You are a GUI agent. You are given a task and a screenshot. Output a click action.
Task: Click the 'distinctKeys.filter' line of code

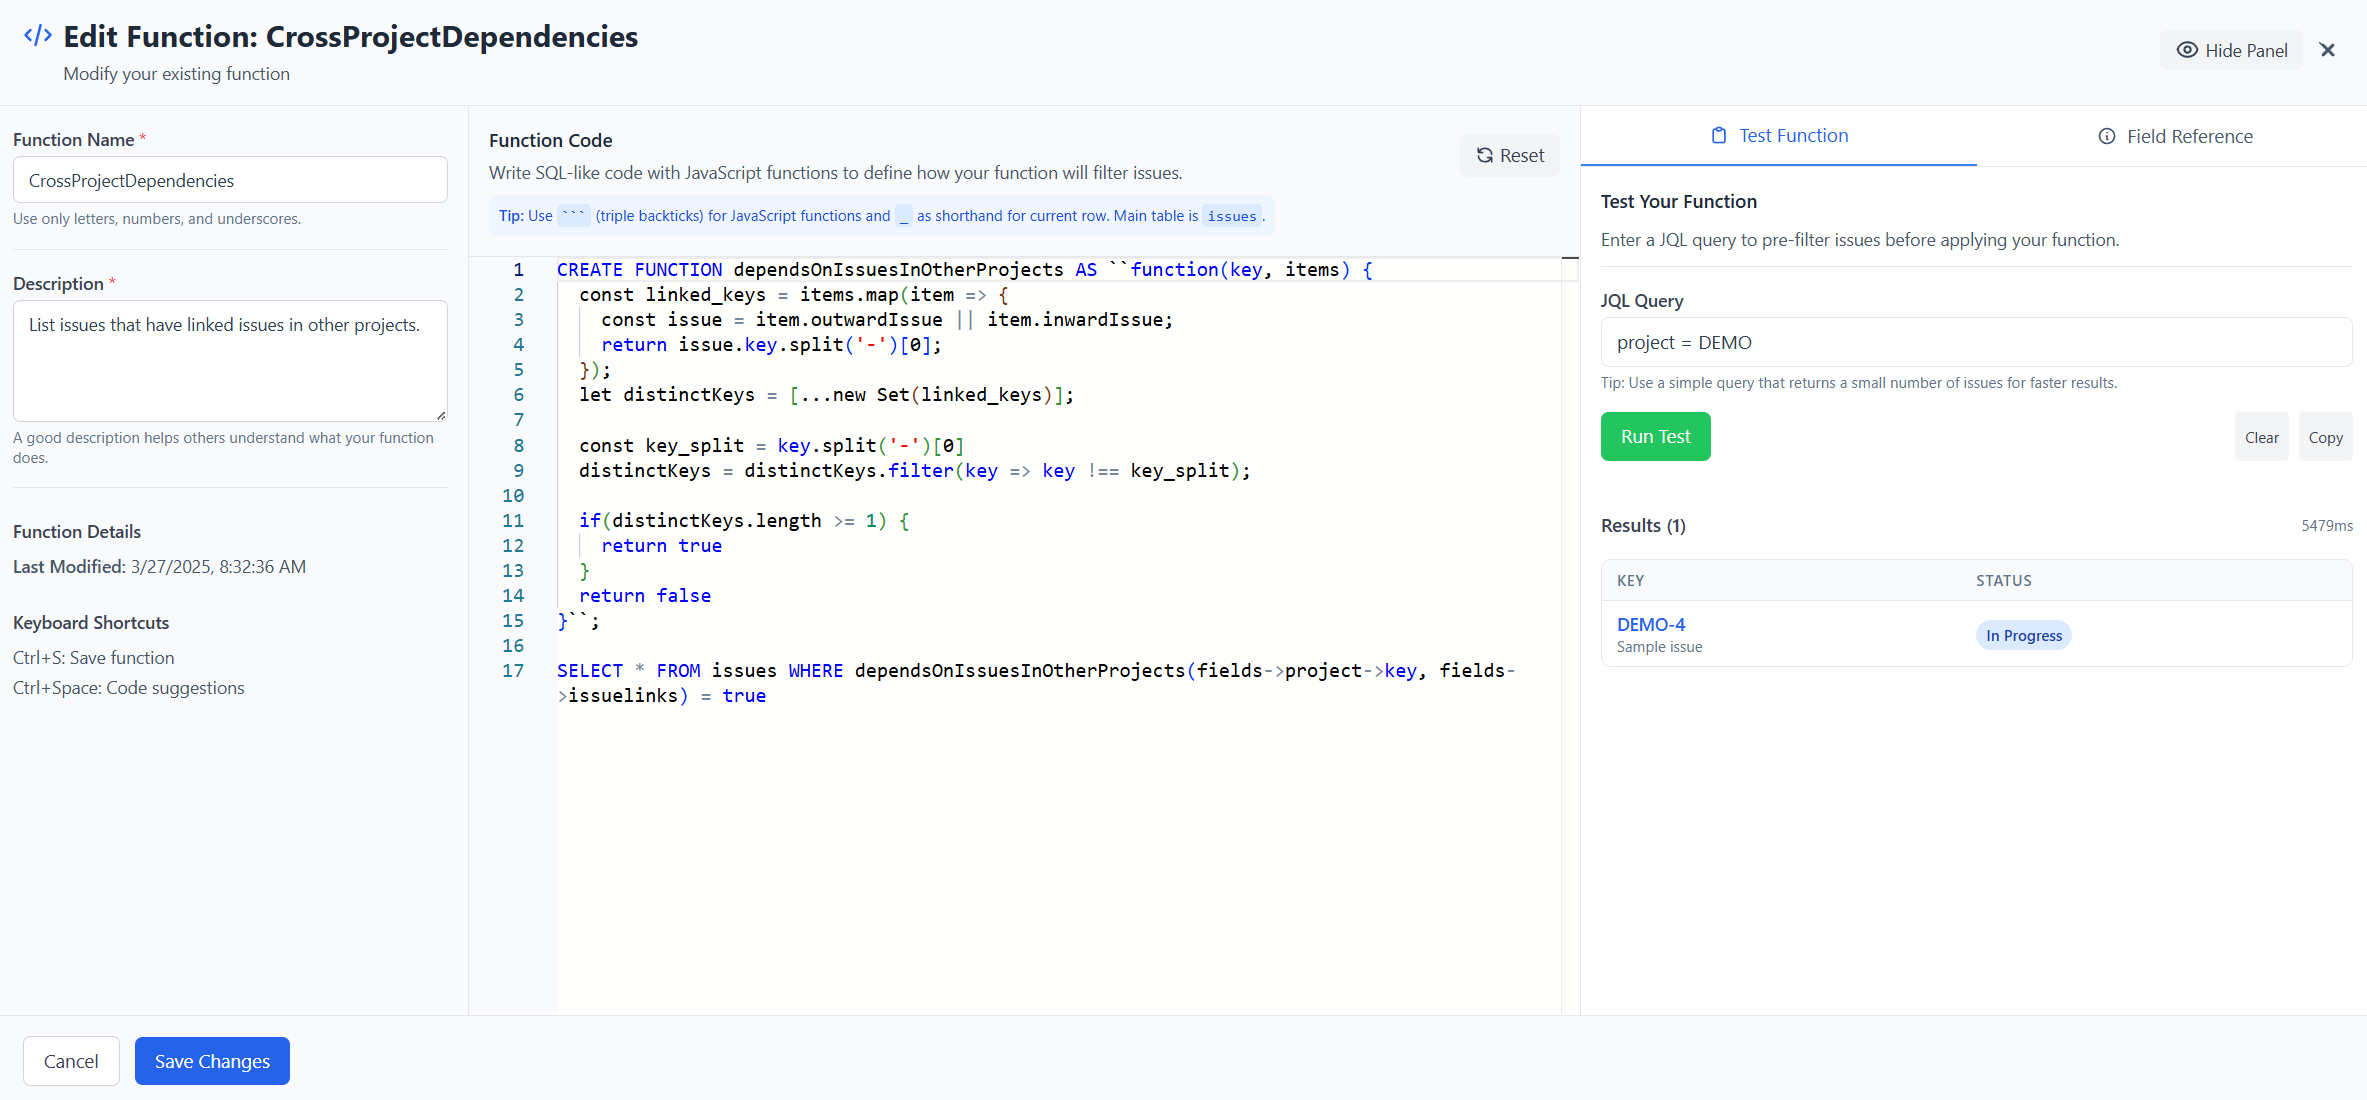[x=915, y=470]
